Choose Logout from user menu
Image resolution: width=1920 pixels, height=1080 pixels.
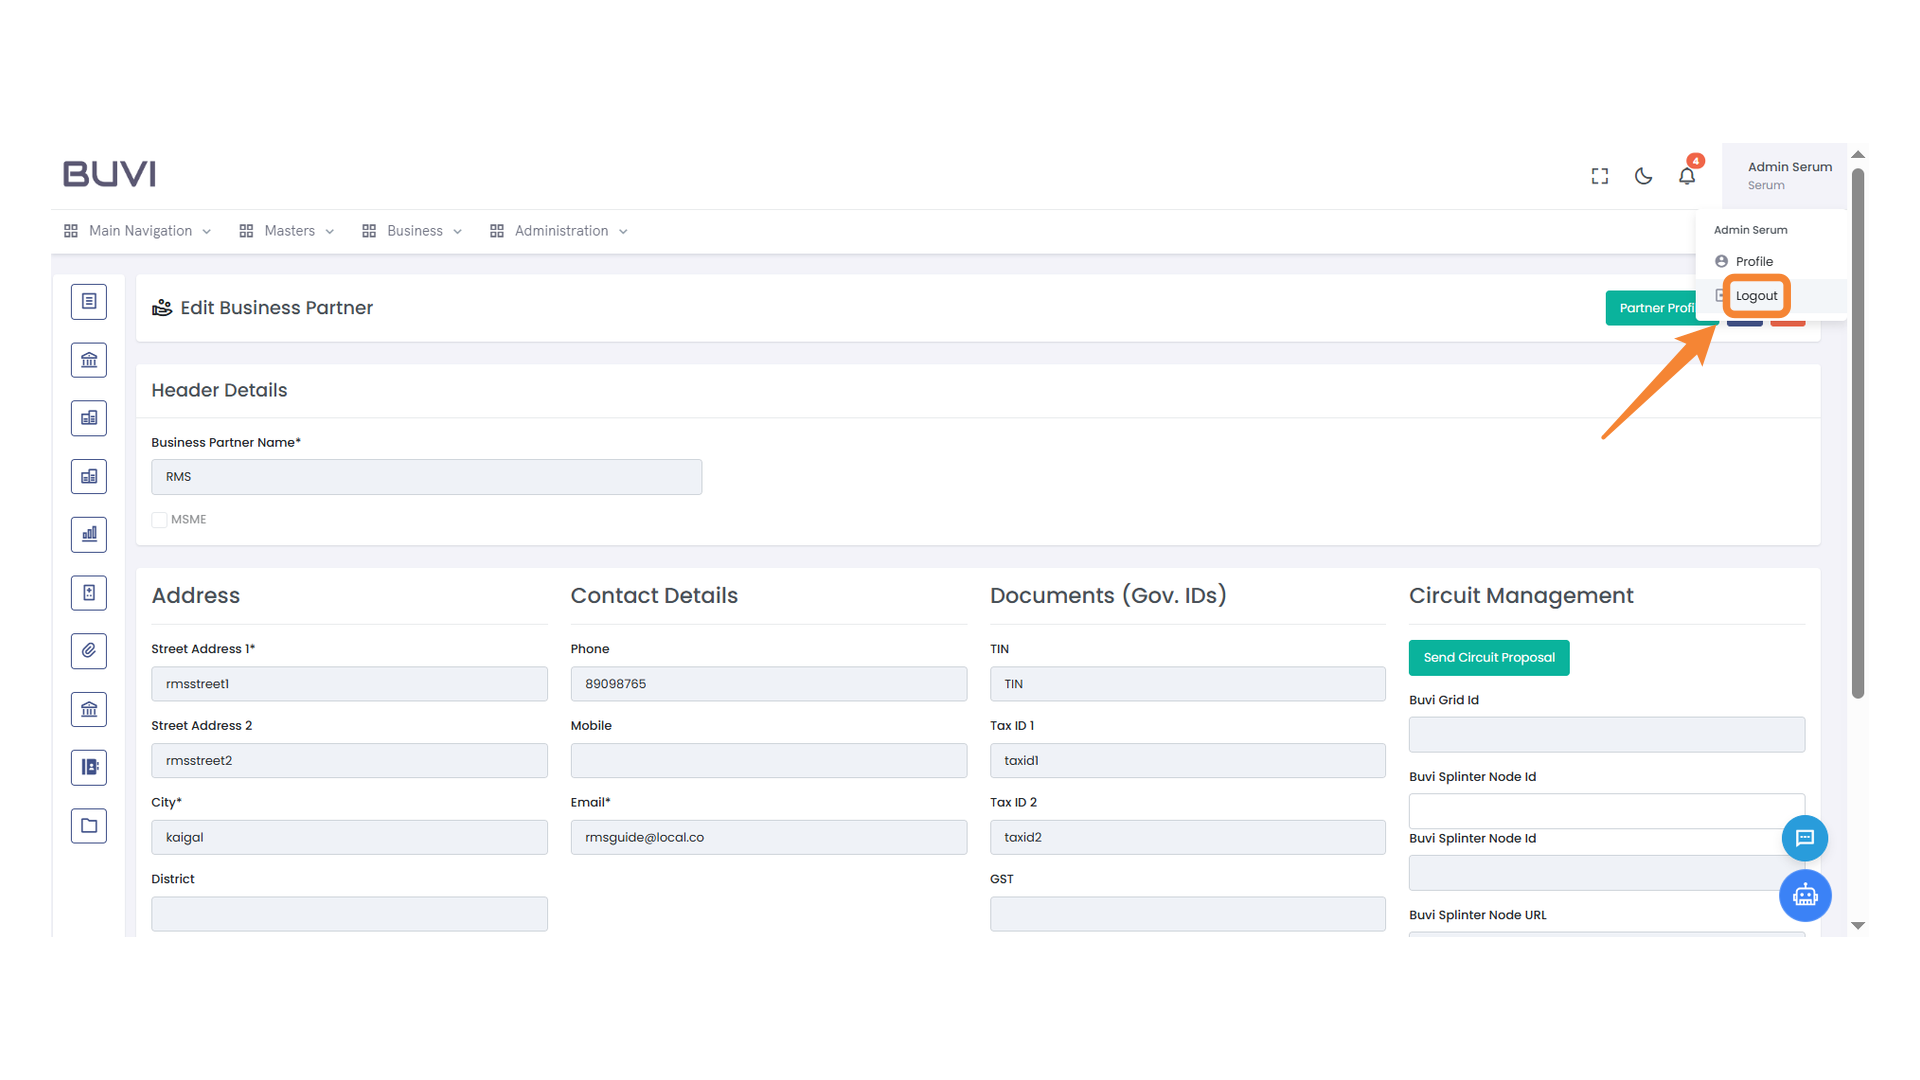click(1756, 296)
